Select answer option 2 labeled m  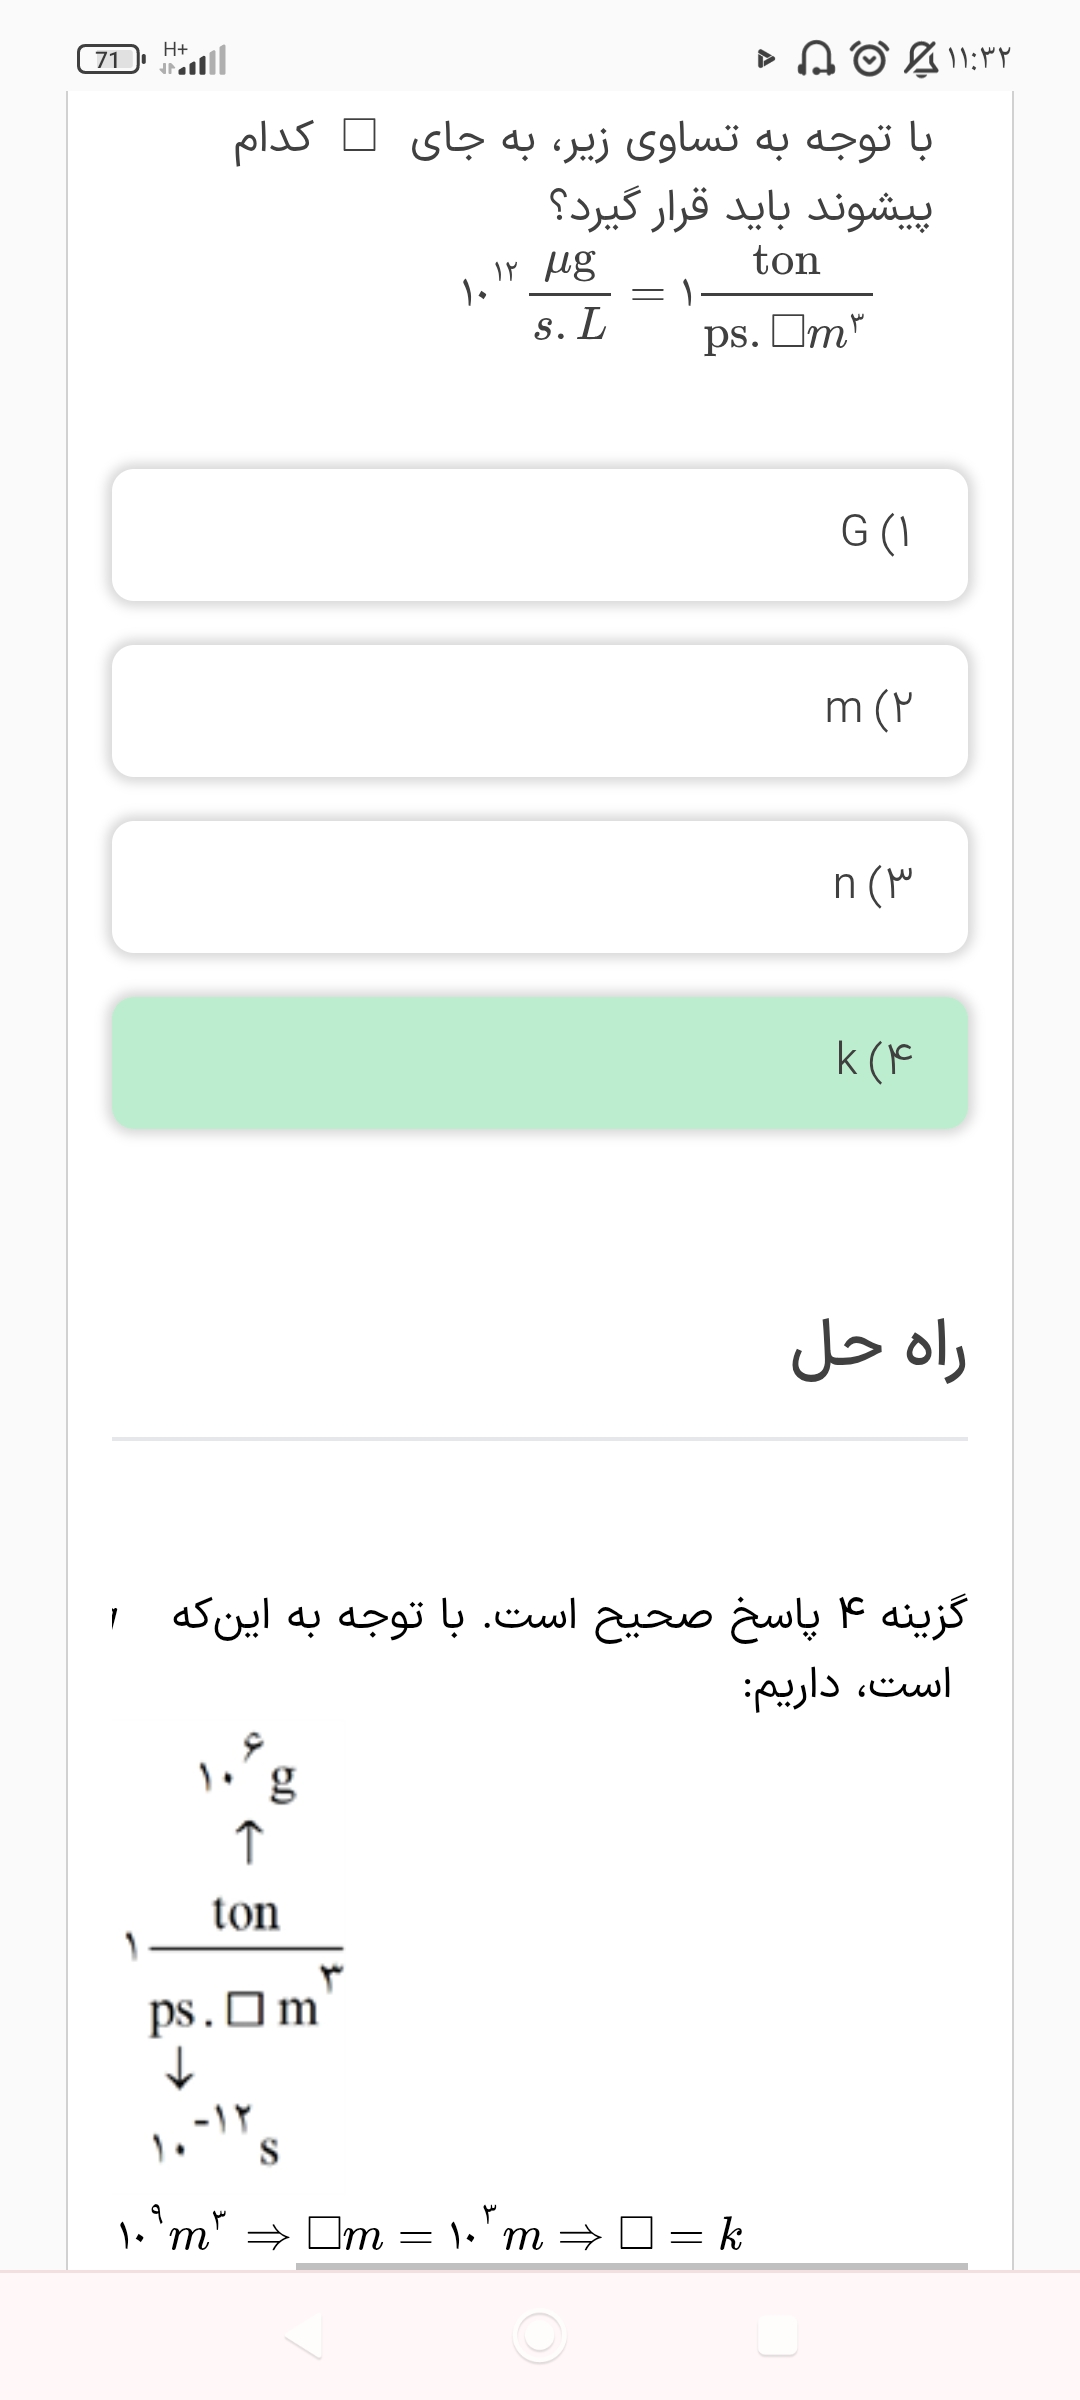pyautogui.click(x=540, y=711)
